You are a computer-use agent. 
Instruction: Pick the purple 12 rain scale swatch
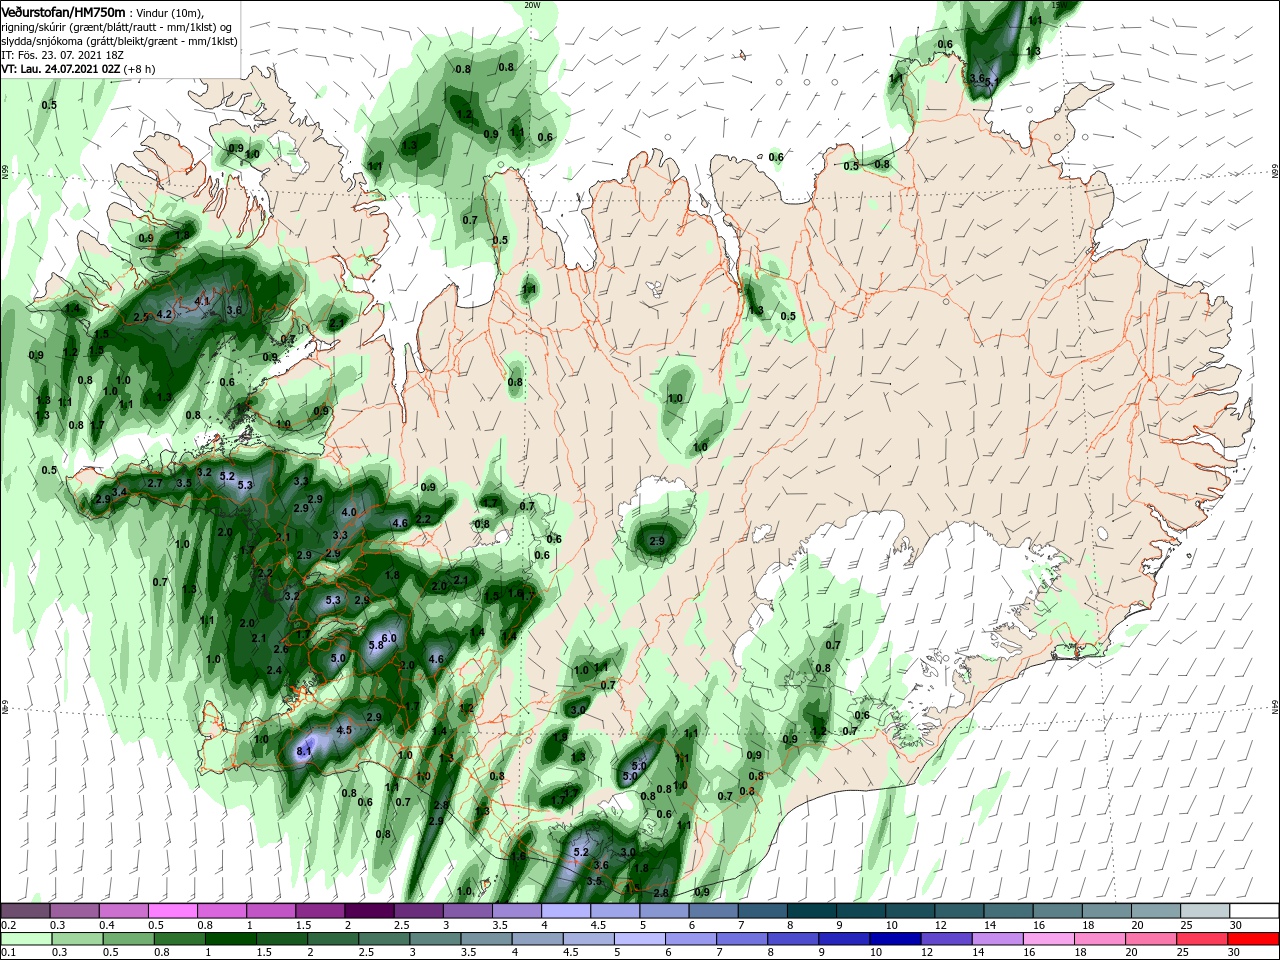[946, 940]
